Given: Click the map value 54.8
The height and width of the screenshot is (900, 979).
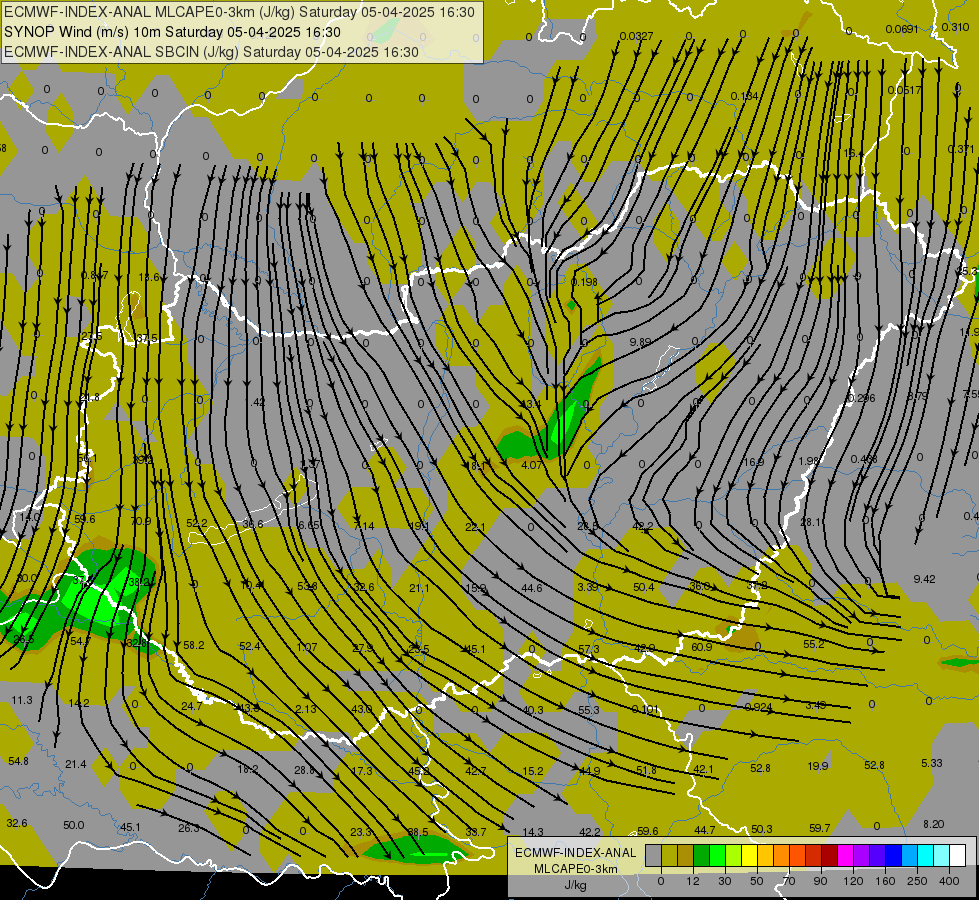Looking at the screenshot, I should point(18,761).
